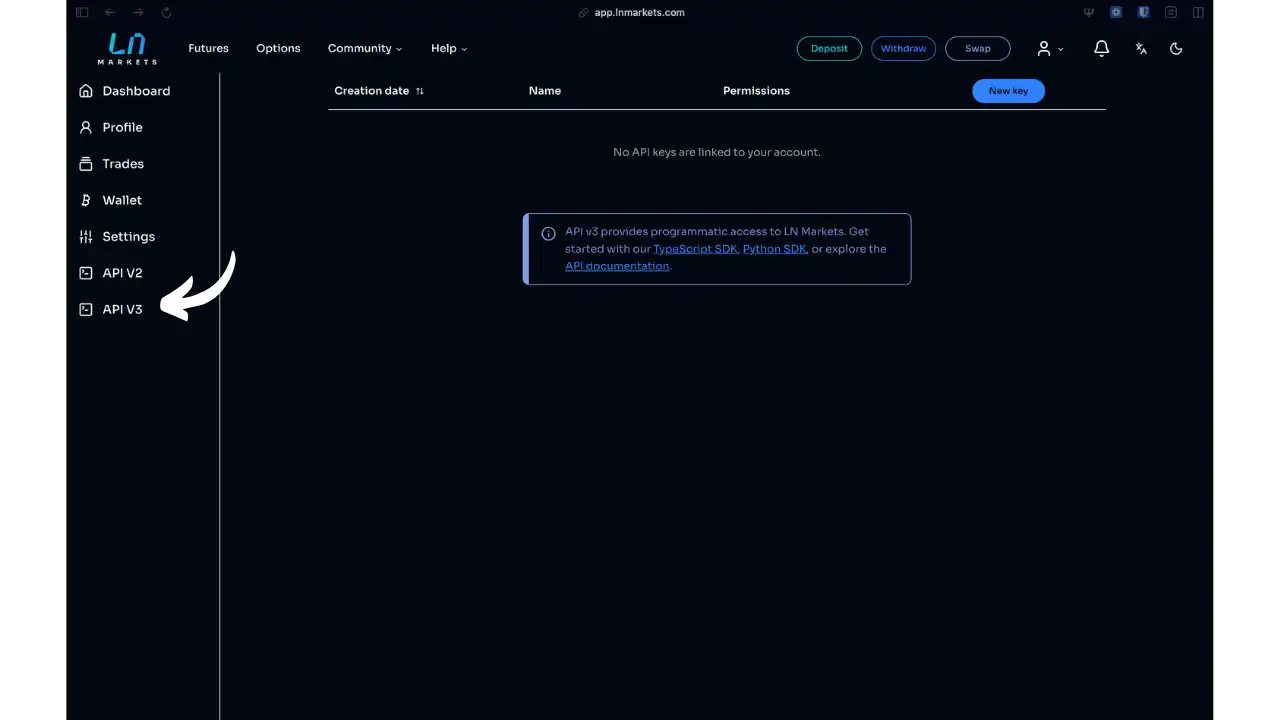Open the API V2 page
Viewport: 1280px width, 720px height.
click(122, 272)
